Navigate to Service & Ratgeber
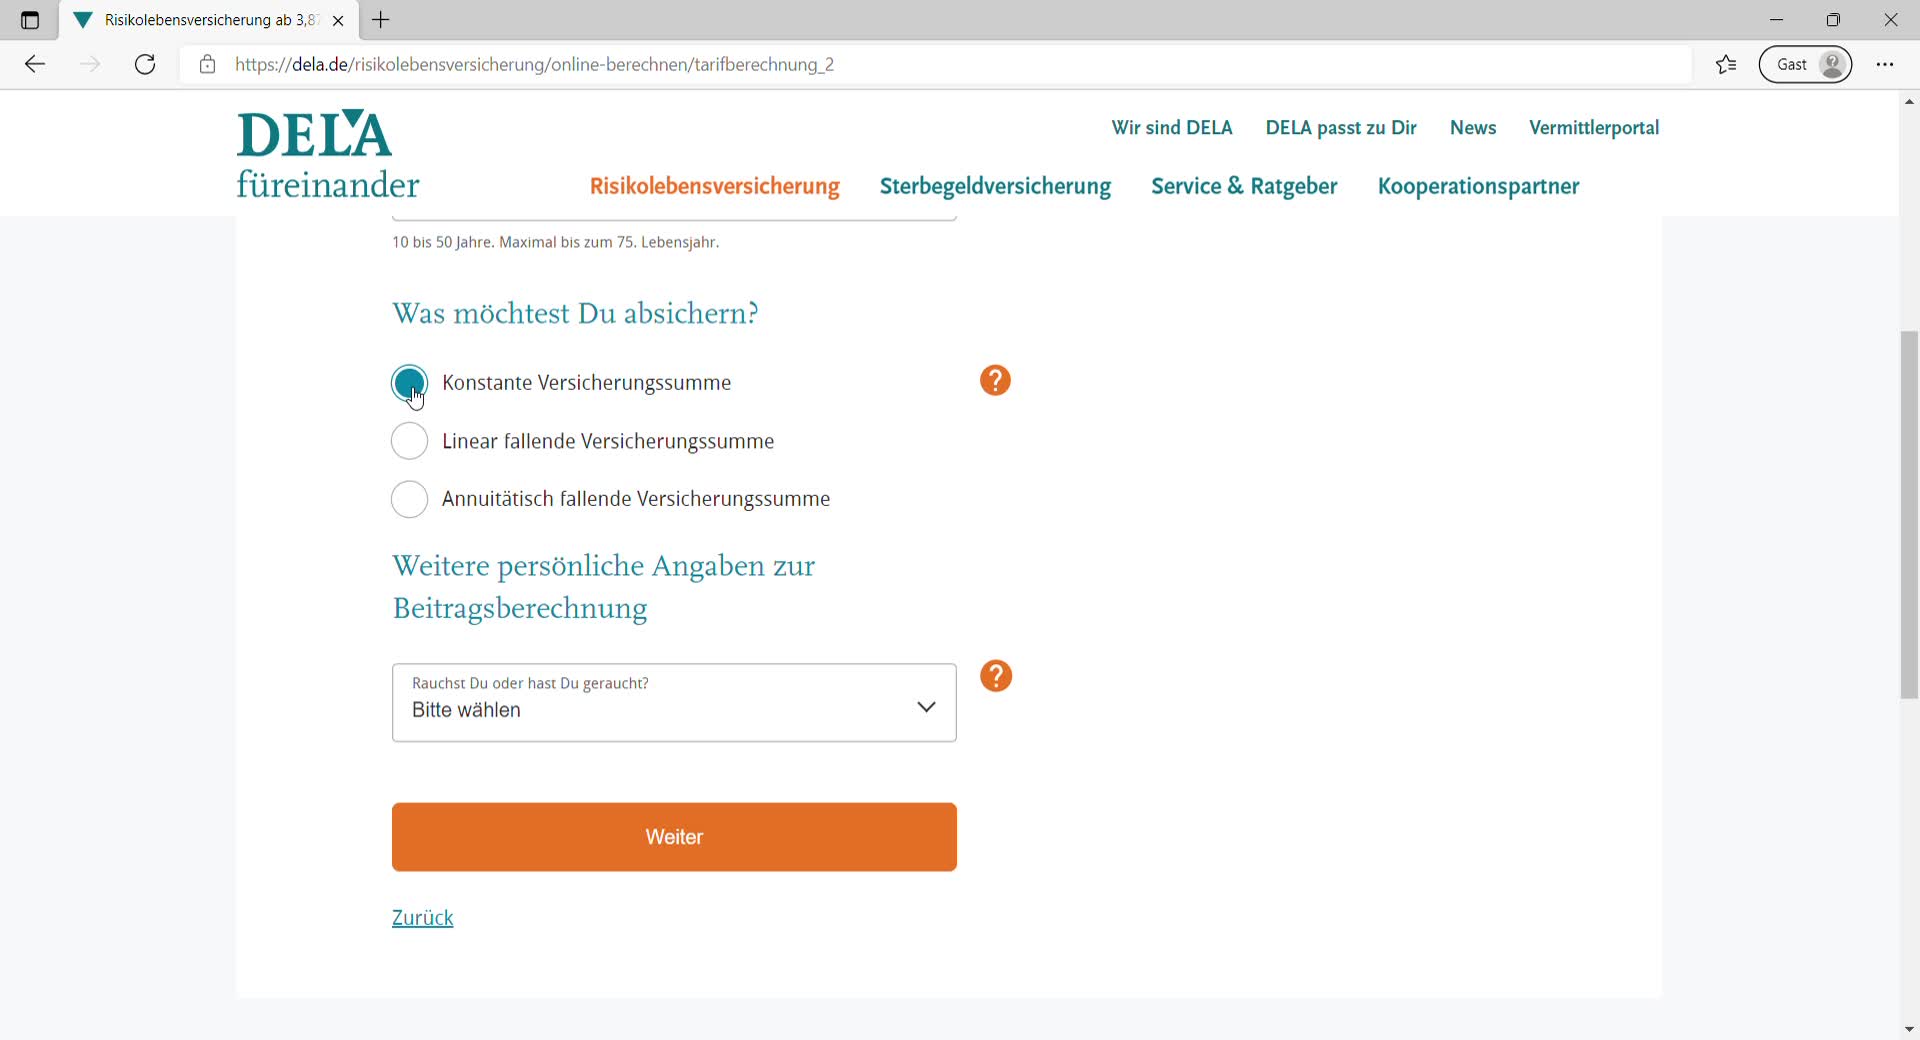The height and width of the screenshot is (1040, 1920). (1244, 187)
